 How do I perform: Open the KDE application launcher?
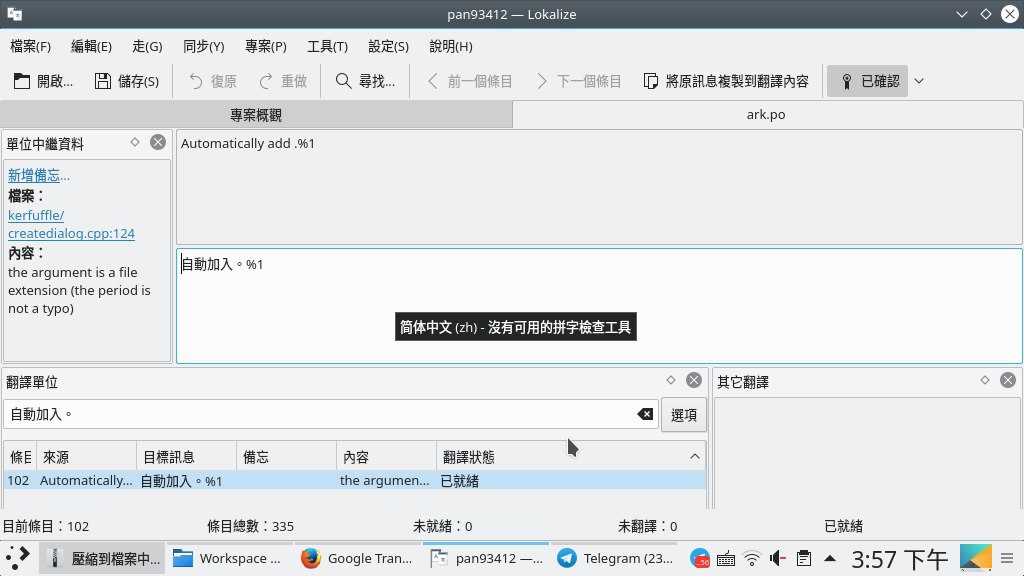click(18, 558)
